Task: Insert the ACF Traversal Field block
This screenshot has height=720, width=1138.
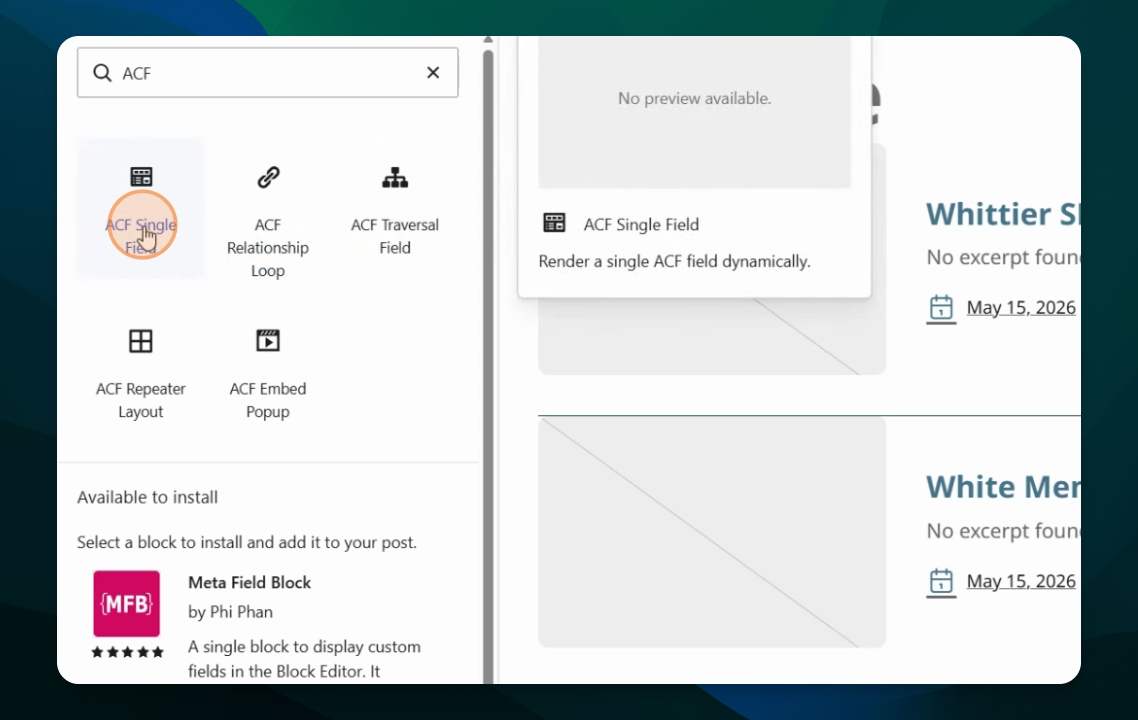Action: (x=395, y=209)
